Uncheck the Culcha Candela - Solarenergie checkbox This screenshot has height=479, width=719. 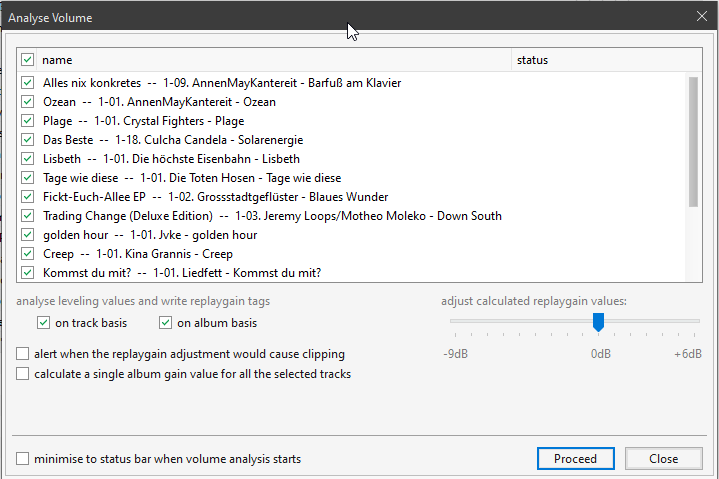tap(28, 139)
